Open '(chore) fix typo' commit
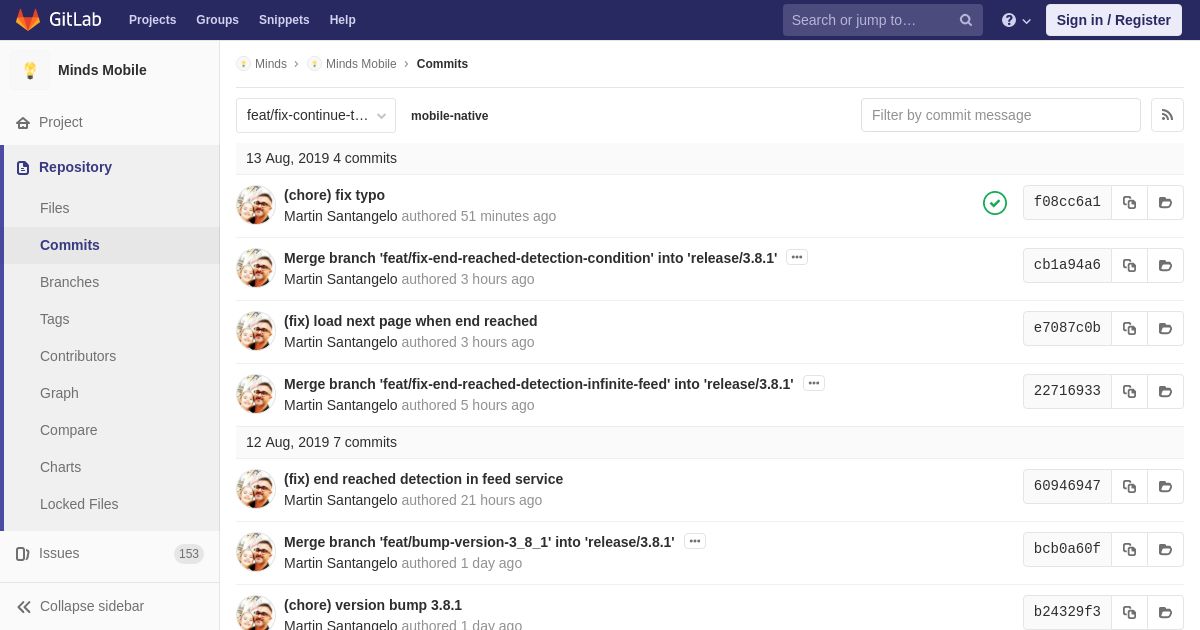The width and height of the screenshot is (1200, 630). (x=334, y=195)
